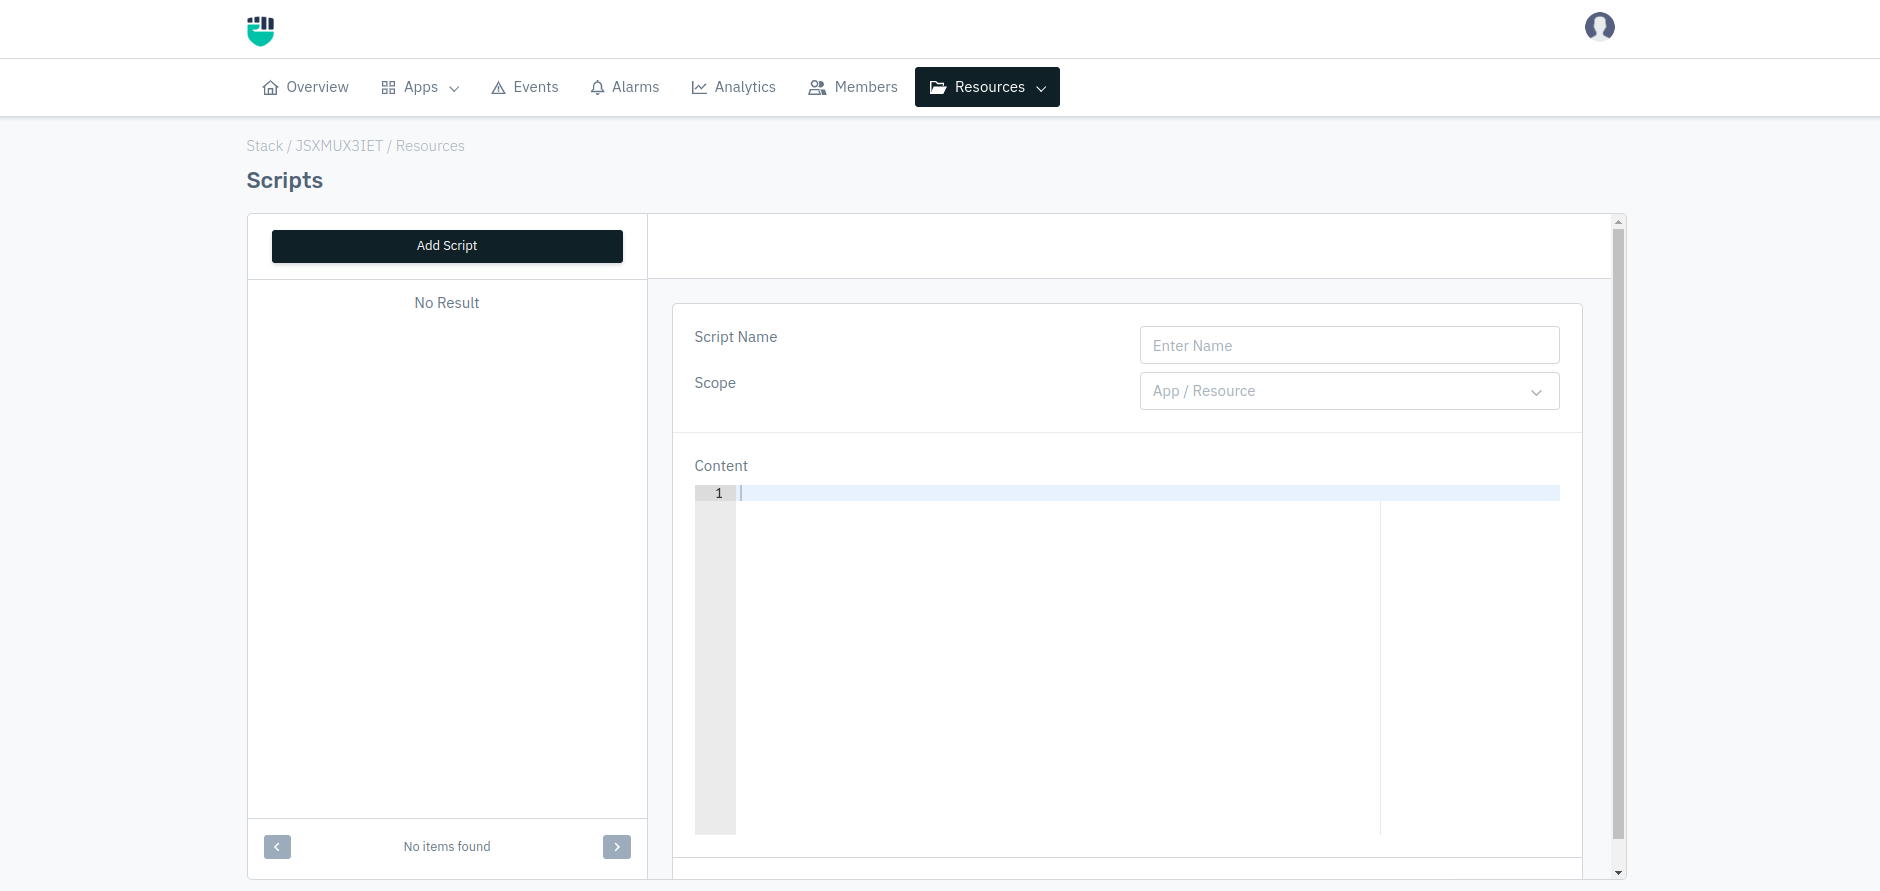Go to the Events tab

525,87
